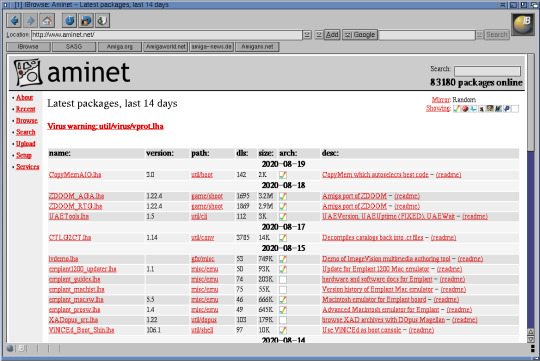Open the Services link in the sidebar
Viewport: 540px width, 361px height.
pos(28,167)
